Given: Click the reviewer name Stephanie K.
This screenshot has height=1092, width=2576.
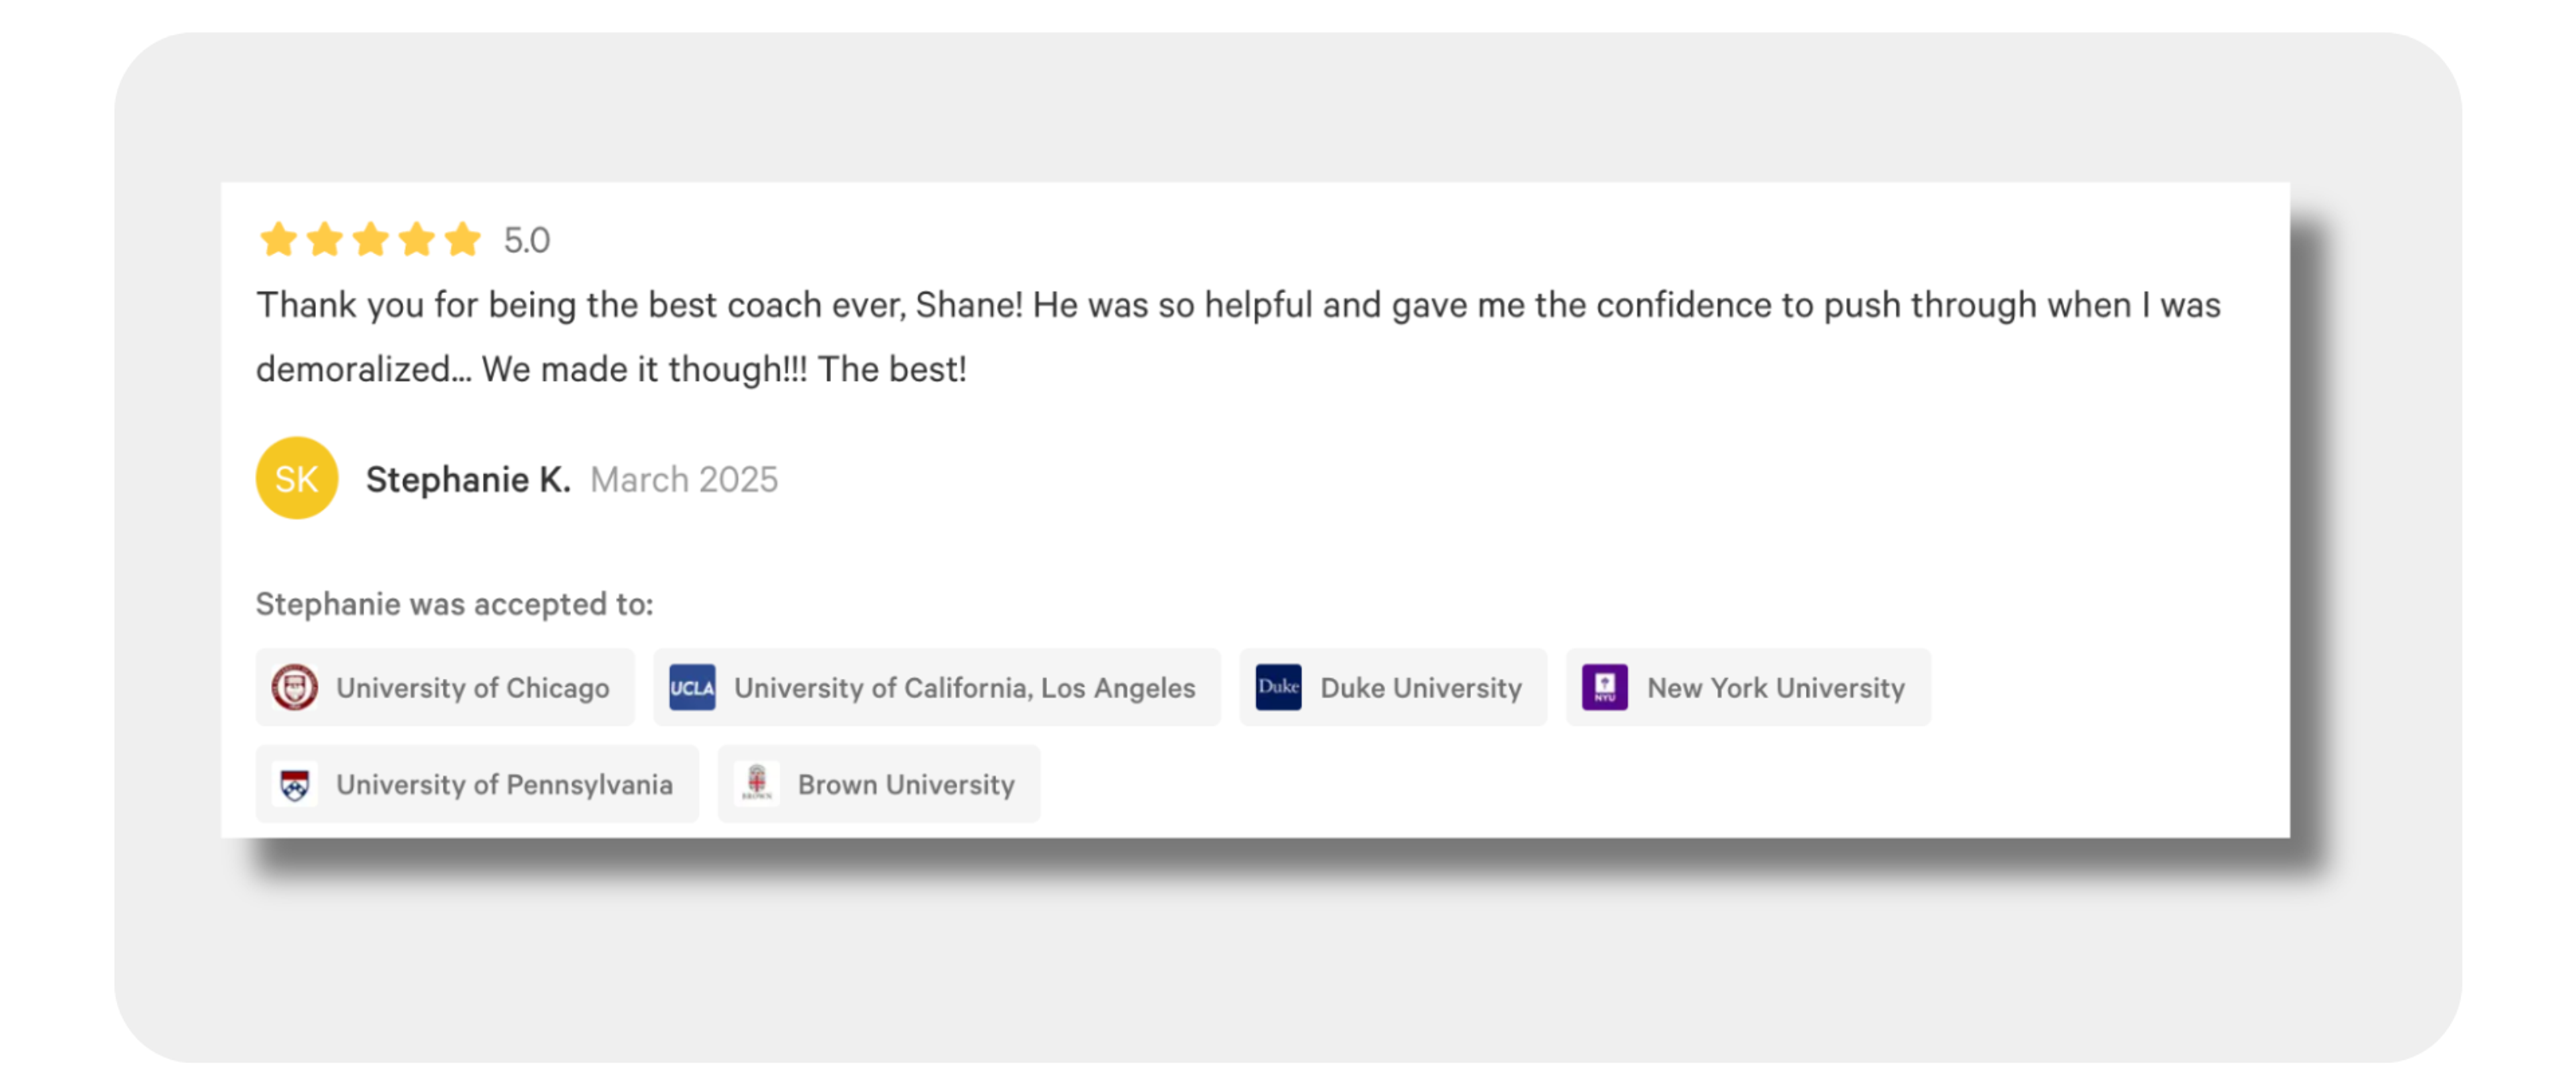Looking at the screenshot, I should point(467,479).
